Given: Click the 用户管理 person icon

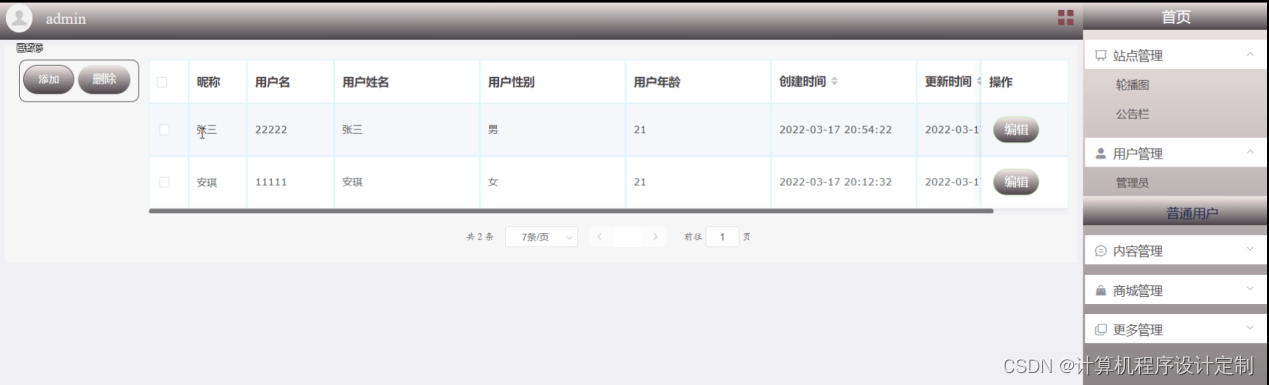Looking at the screenshot, I should [x=1101, y=154].
